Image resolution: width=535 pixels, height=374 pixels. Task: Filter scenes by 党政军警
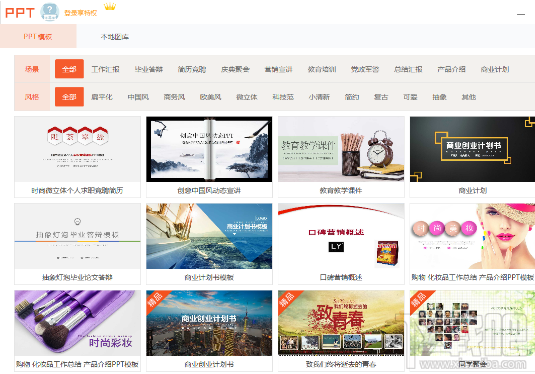click(365, 69)
